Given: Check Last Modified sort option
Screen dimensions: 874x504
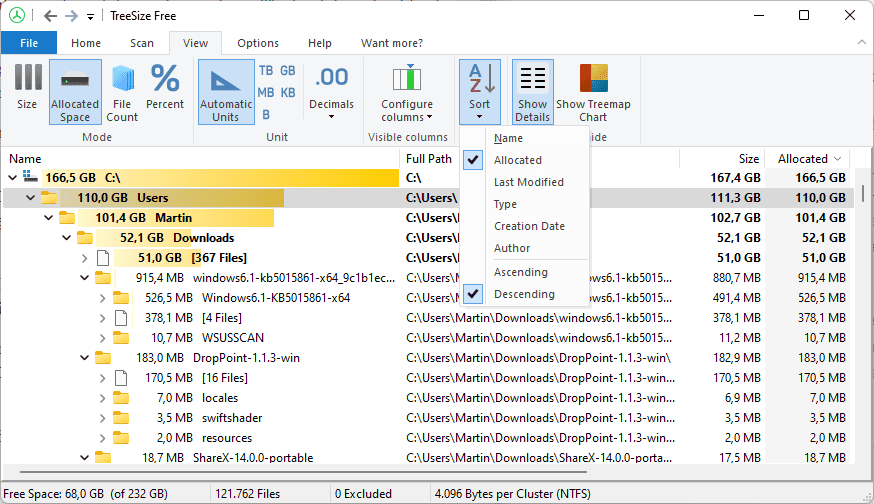Looking at the screenshot, I should [x=528, y=182].
